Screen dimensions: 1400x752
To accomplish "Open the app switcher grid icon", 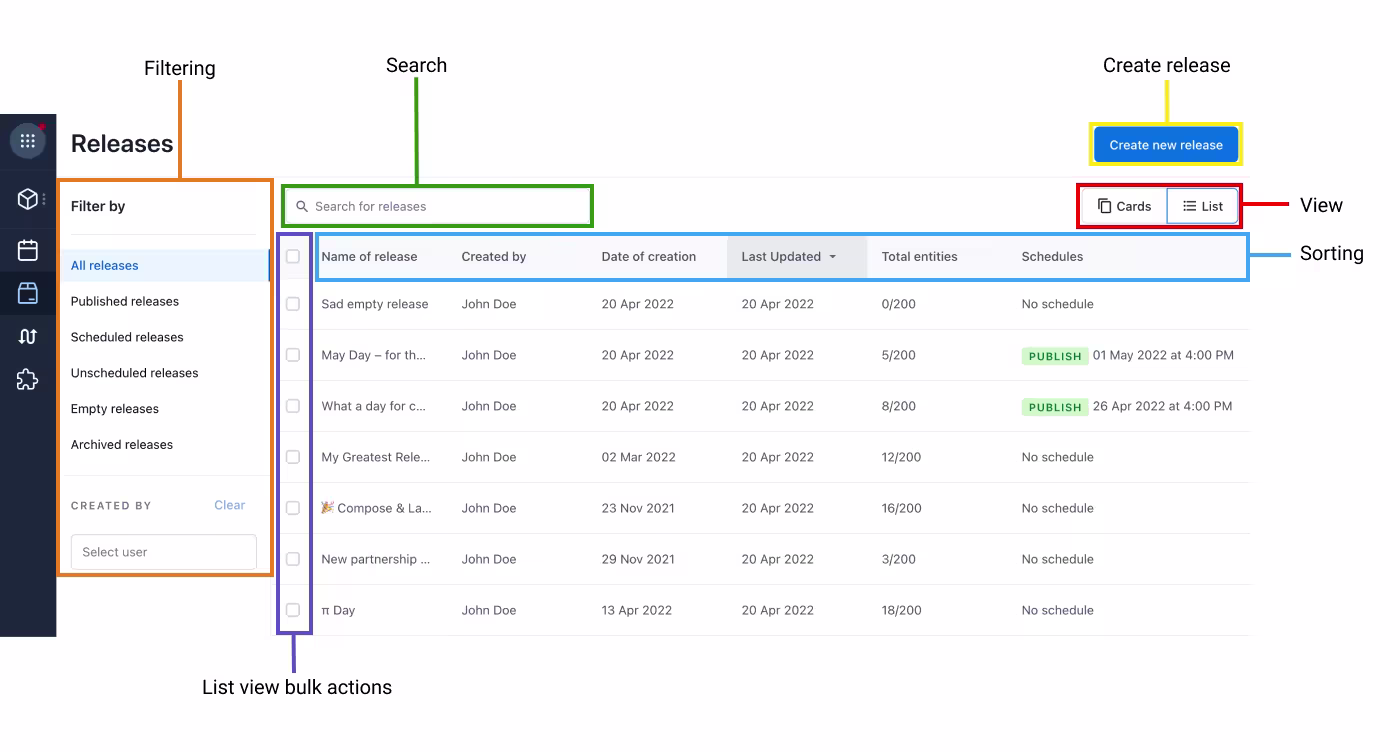I will (x=28, y=141).
